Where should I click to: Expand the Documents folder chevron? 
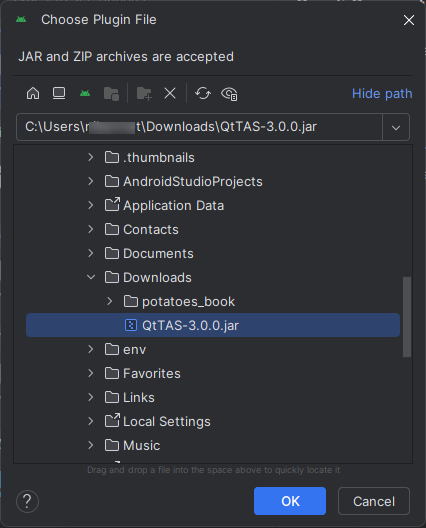coord(91,254)
